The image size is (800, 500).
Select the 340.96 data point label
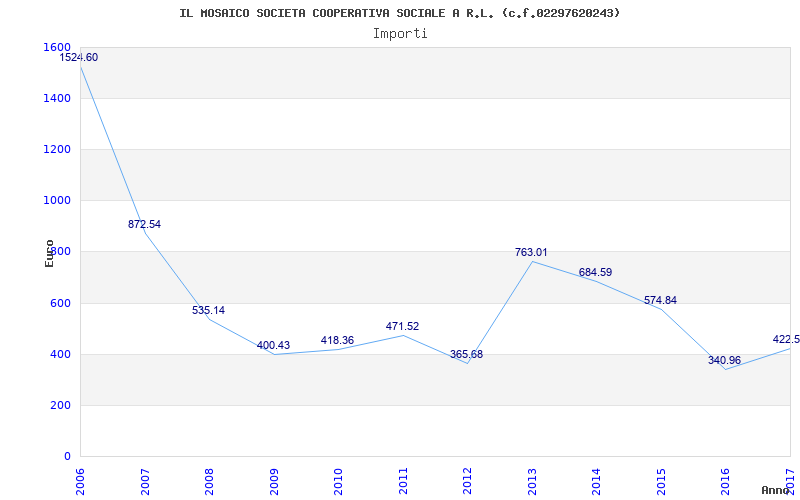coord(724,360)
